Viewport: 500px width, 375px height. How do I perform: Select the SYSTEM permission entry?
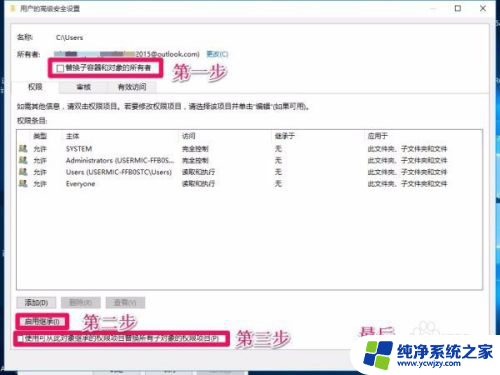tap(249, 149)
